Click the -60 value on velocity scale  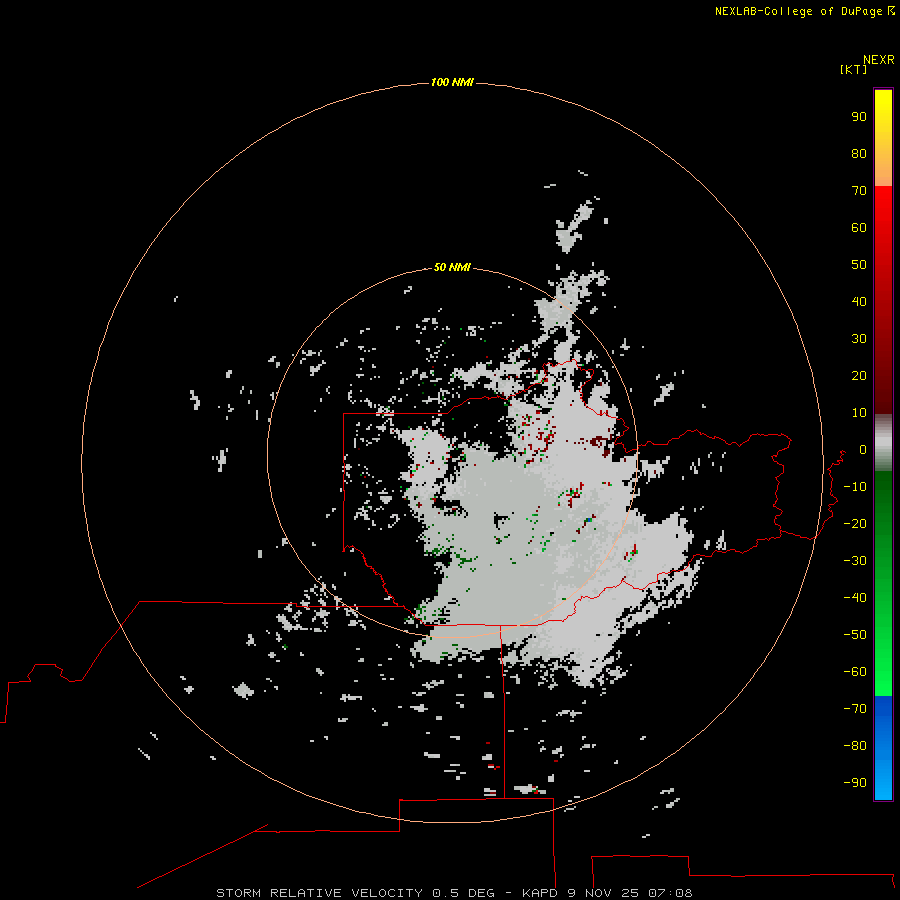point(855,672)
